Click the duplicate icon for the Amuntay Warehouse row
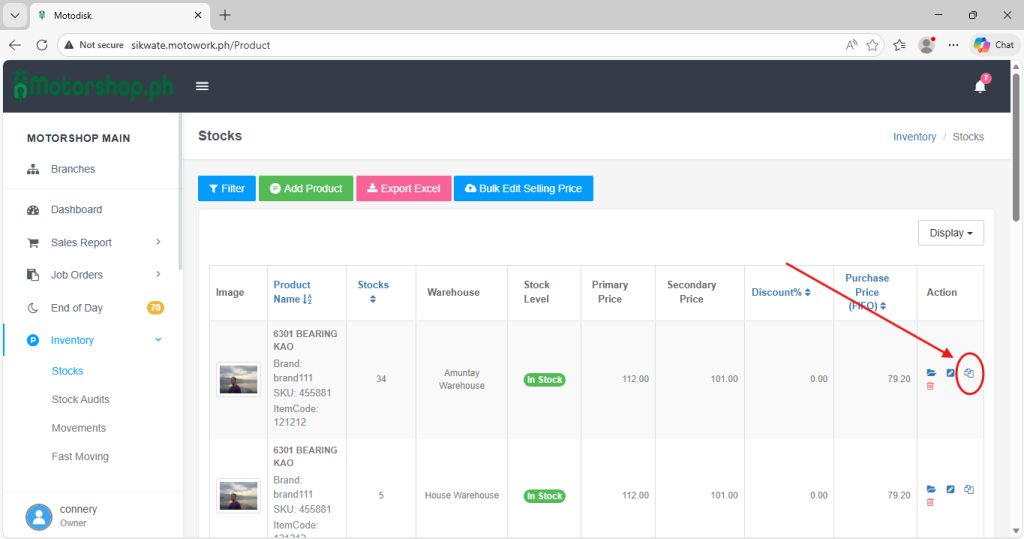 [x=968, y=373]
